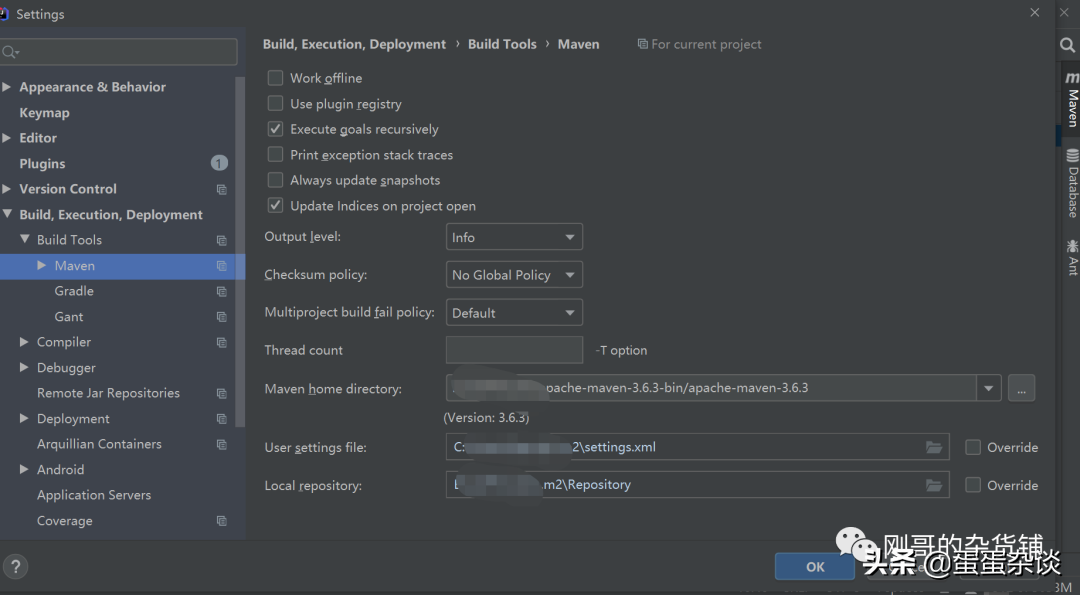Open the Database tool window side tab
1080x595 pixels.
pos(1072,183)
